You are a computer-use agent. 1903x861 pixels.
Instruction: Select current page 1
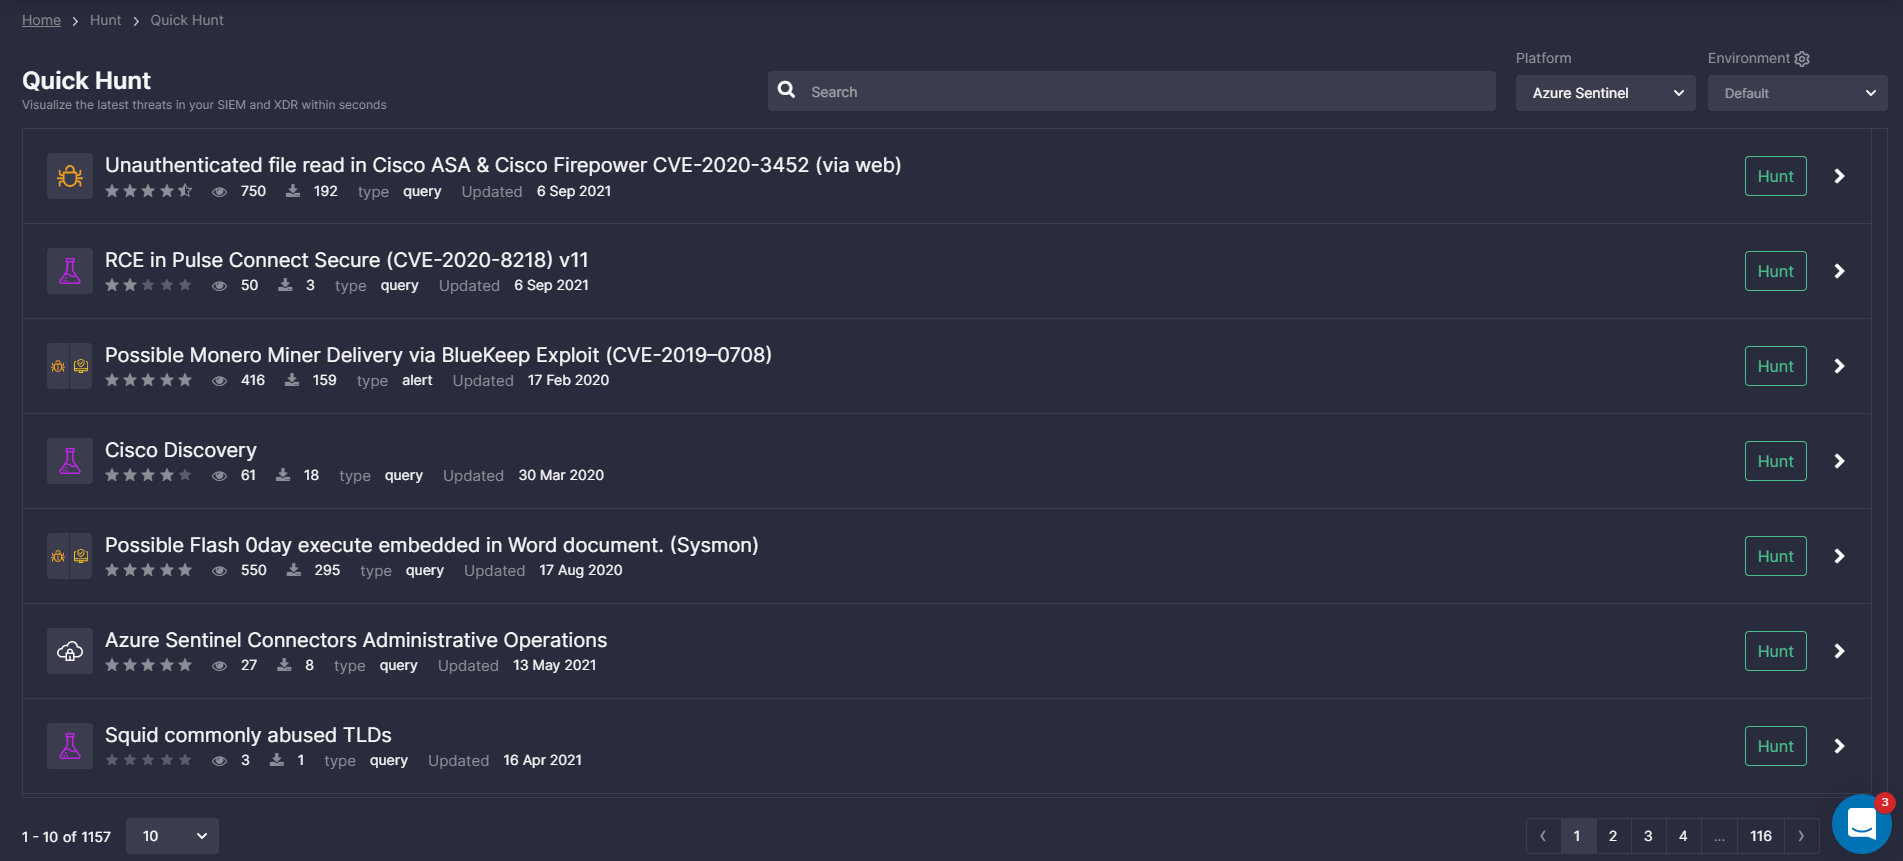(1577, 836)
